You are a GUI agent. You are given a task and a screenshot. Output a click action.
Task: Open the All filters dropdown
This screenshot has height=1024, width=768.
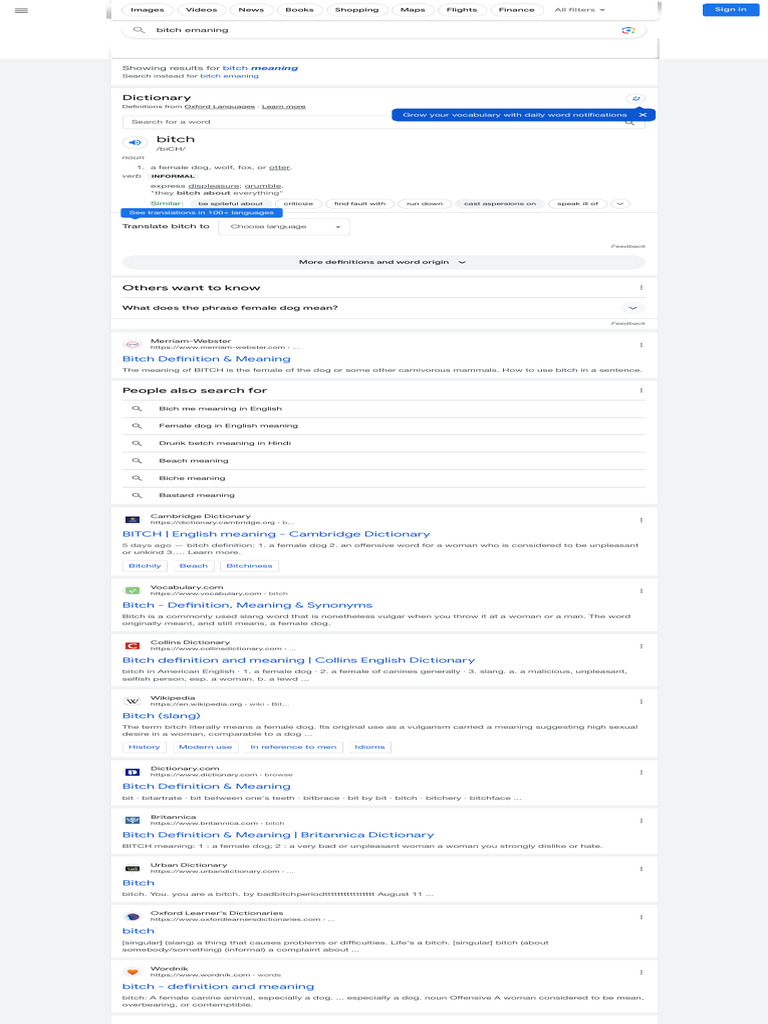579,10
